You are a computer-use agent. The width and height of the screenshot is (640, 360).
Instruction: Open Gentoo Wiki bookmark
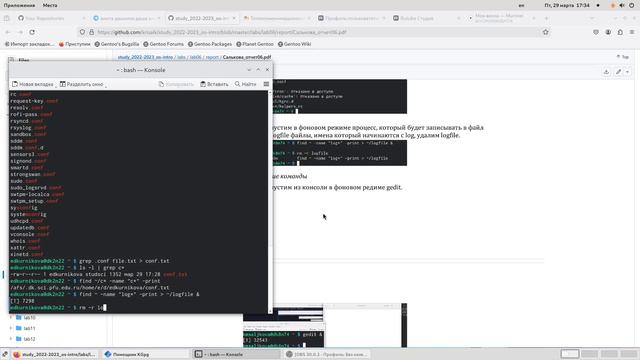pos(294,44)
